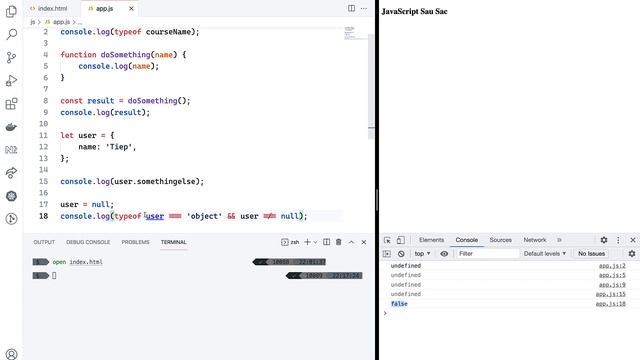The image size is (640, 360).
Task: Show more DevTools tabs with chevron
Action: coord(560,240)
